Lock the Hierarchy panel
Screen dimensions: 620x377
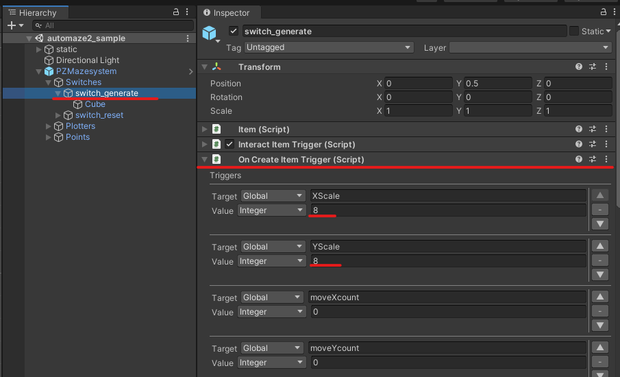click(176, 12)
